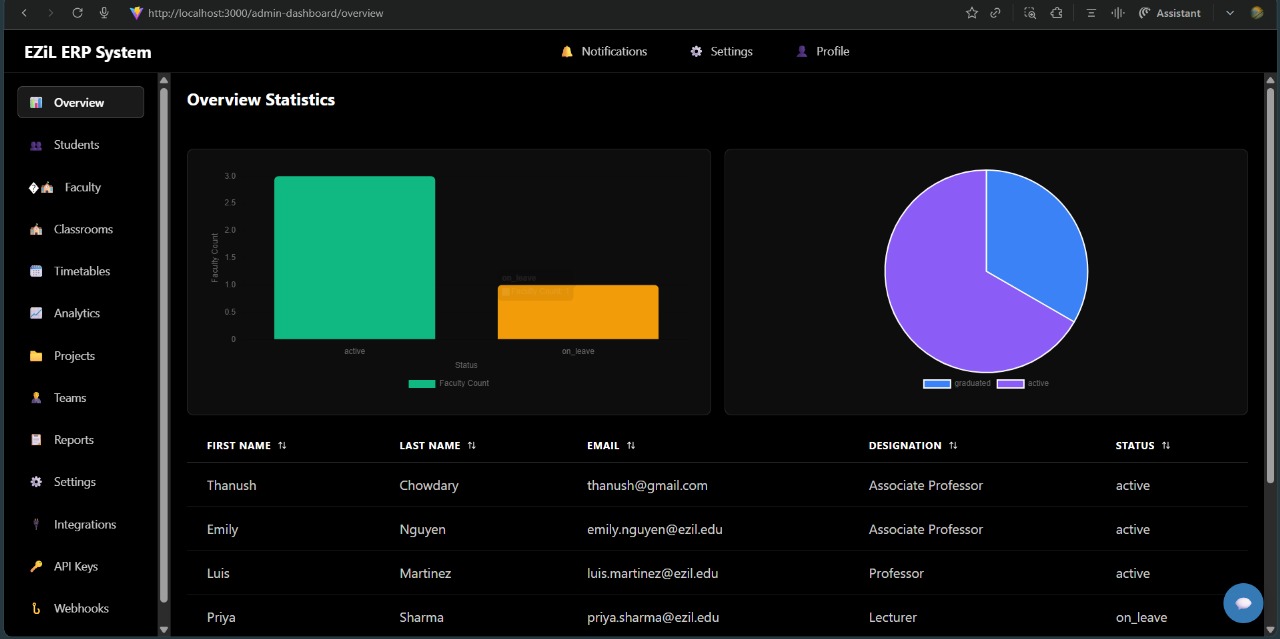Expand the browser toolbar chevron dropdown
Image resolution: width=1280 pixels, height=639 pixels.
(x=1230, y=13)
